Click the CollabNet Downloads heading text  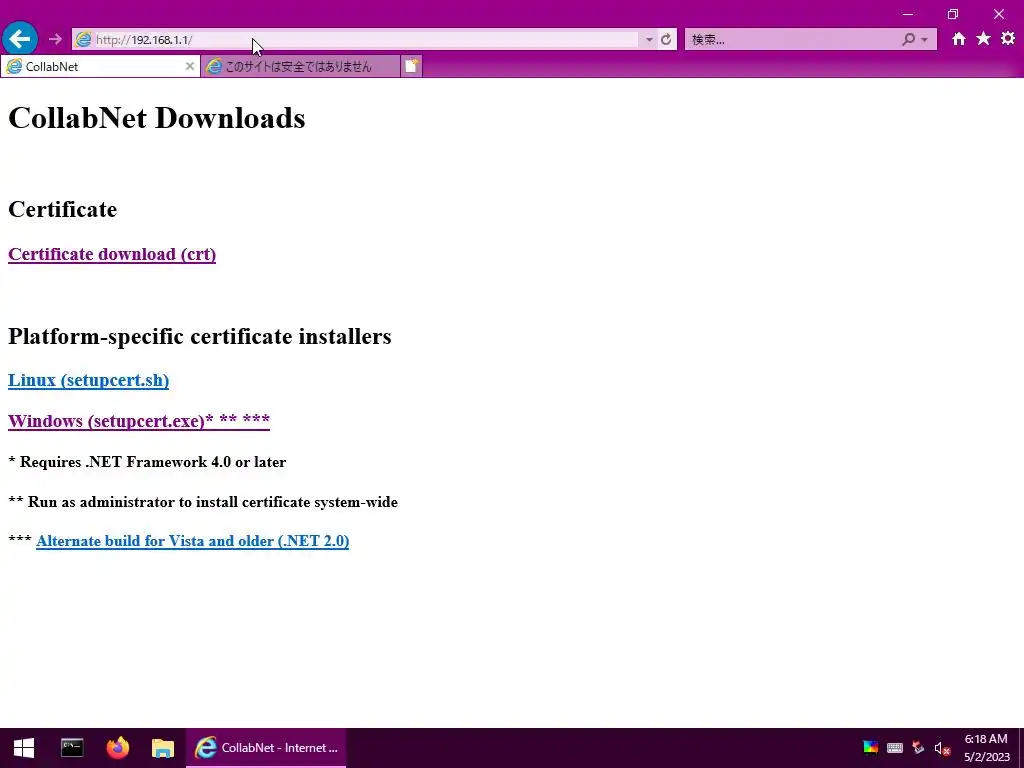(157, 118)
